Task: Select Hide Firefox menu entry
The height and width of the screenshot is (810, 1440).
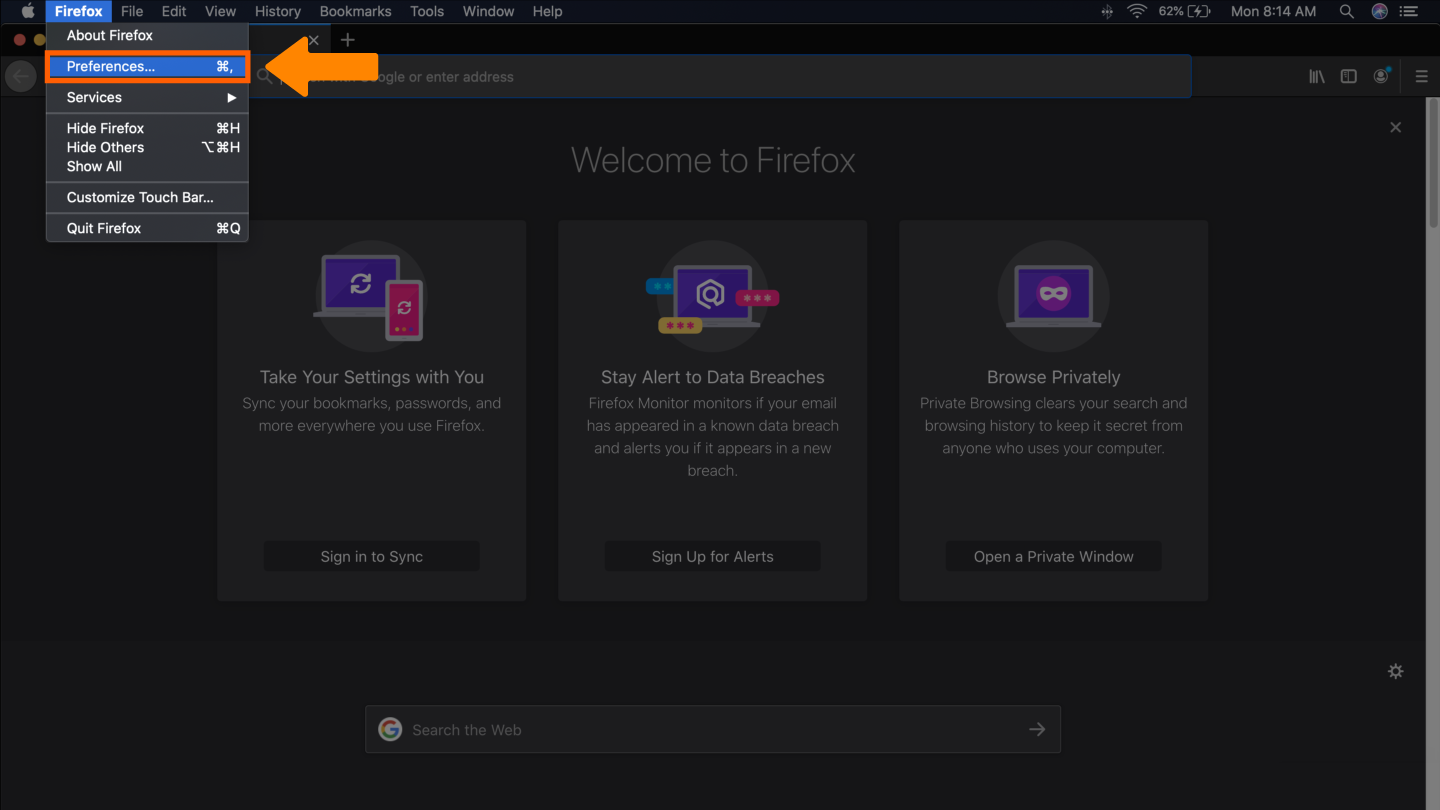Action: 147,128
